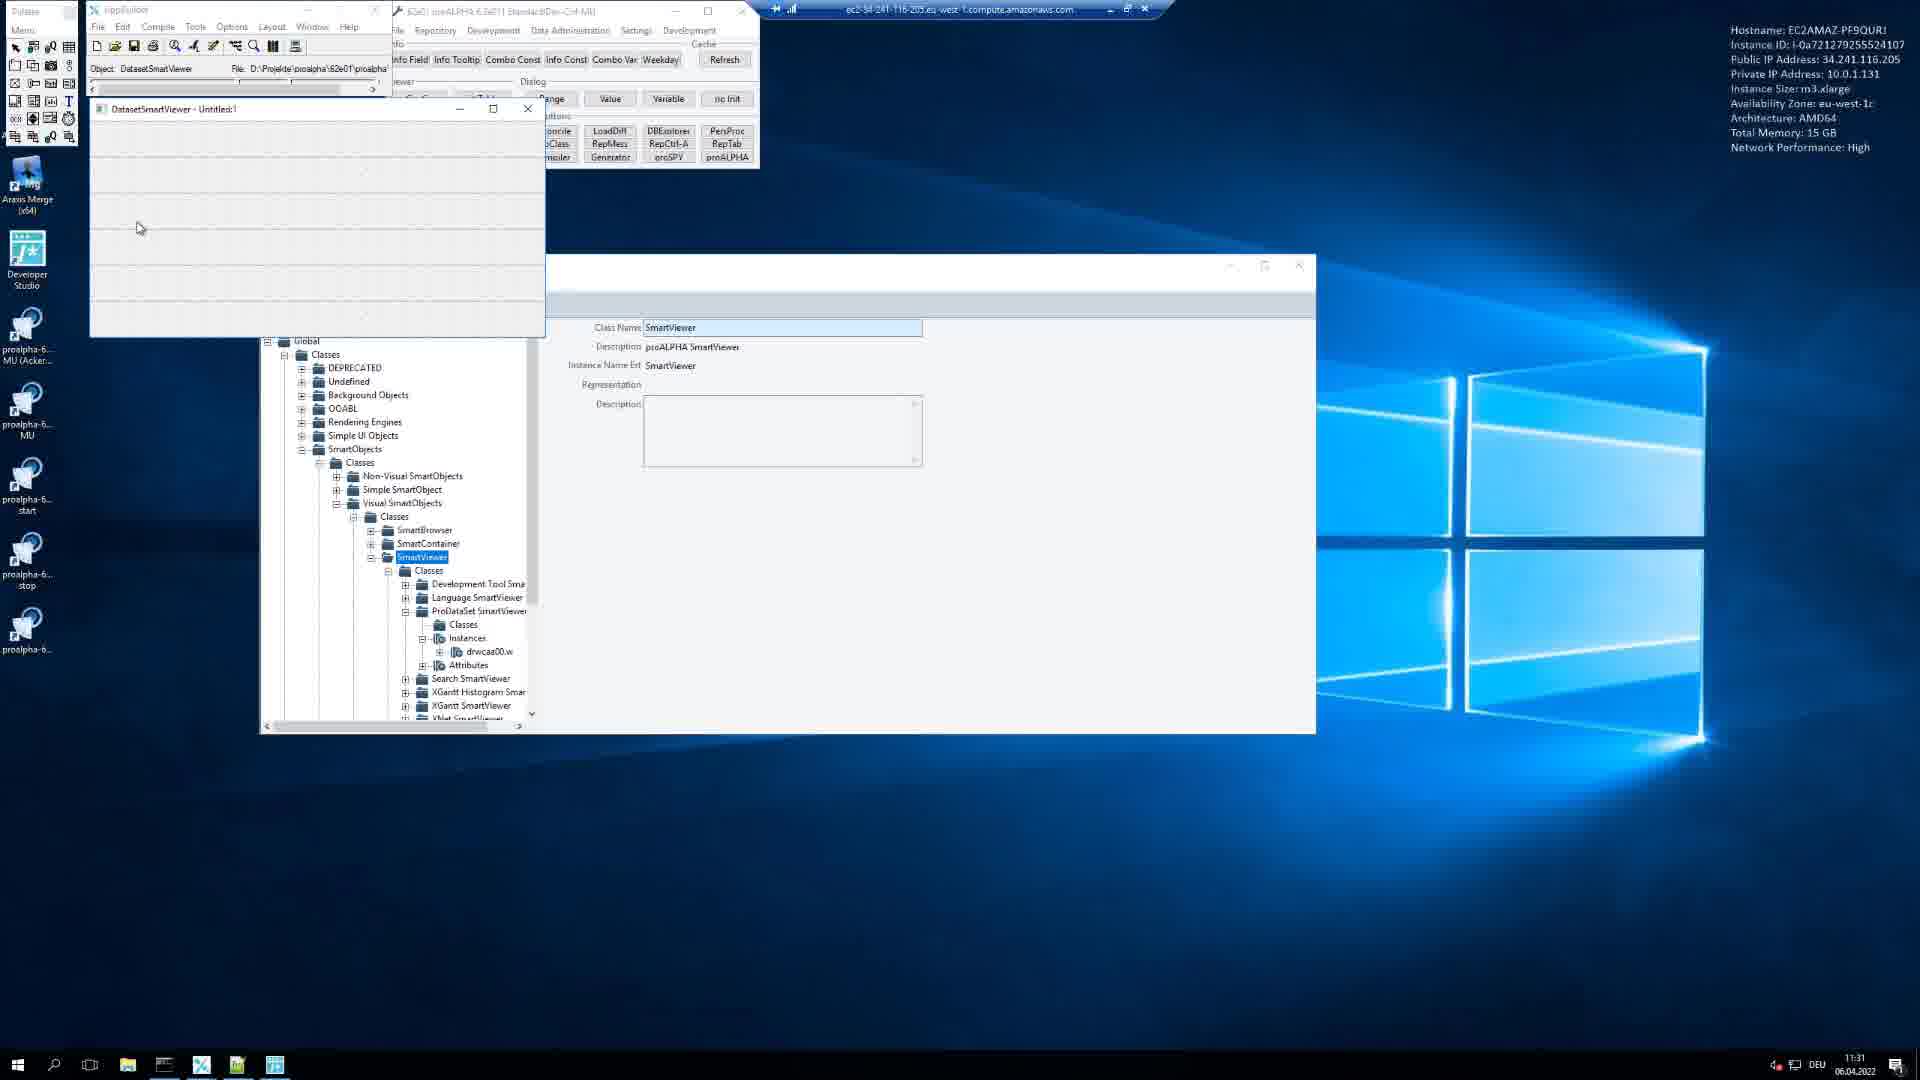Click the Refresh cache button
The height and width of the screenshot is (1080, 1920).
point(725,60)
